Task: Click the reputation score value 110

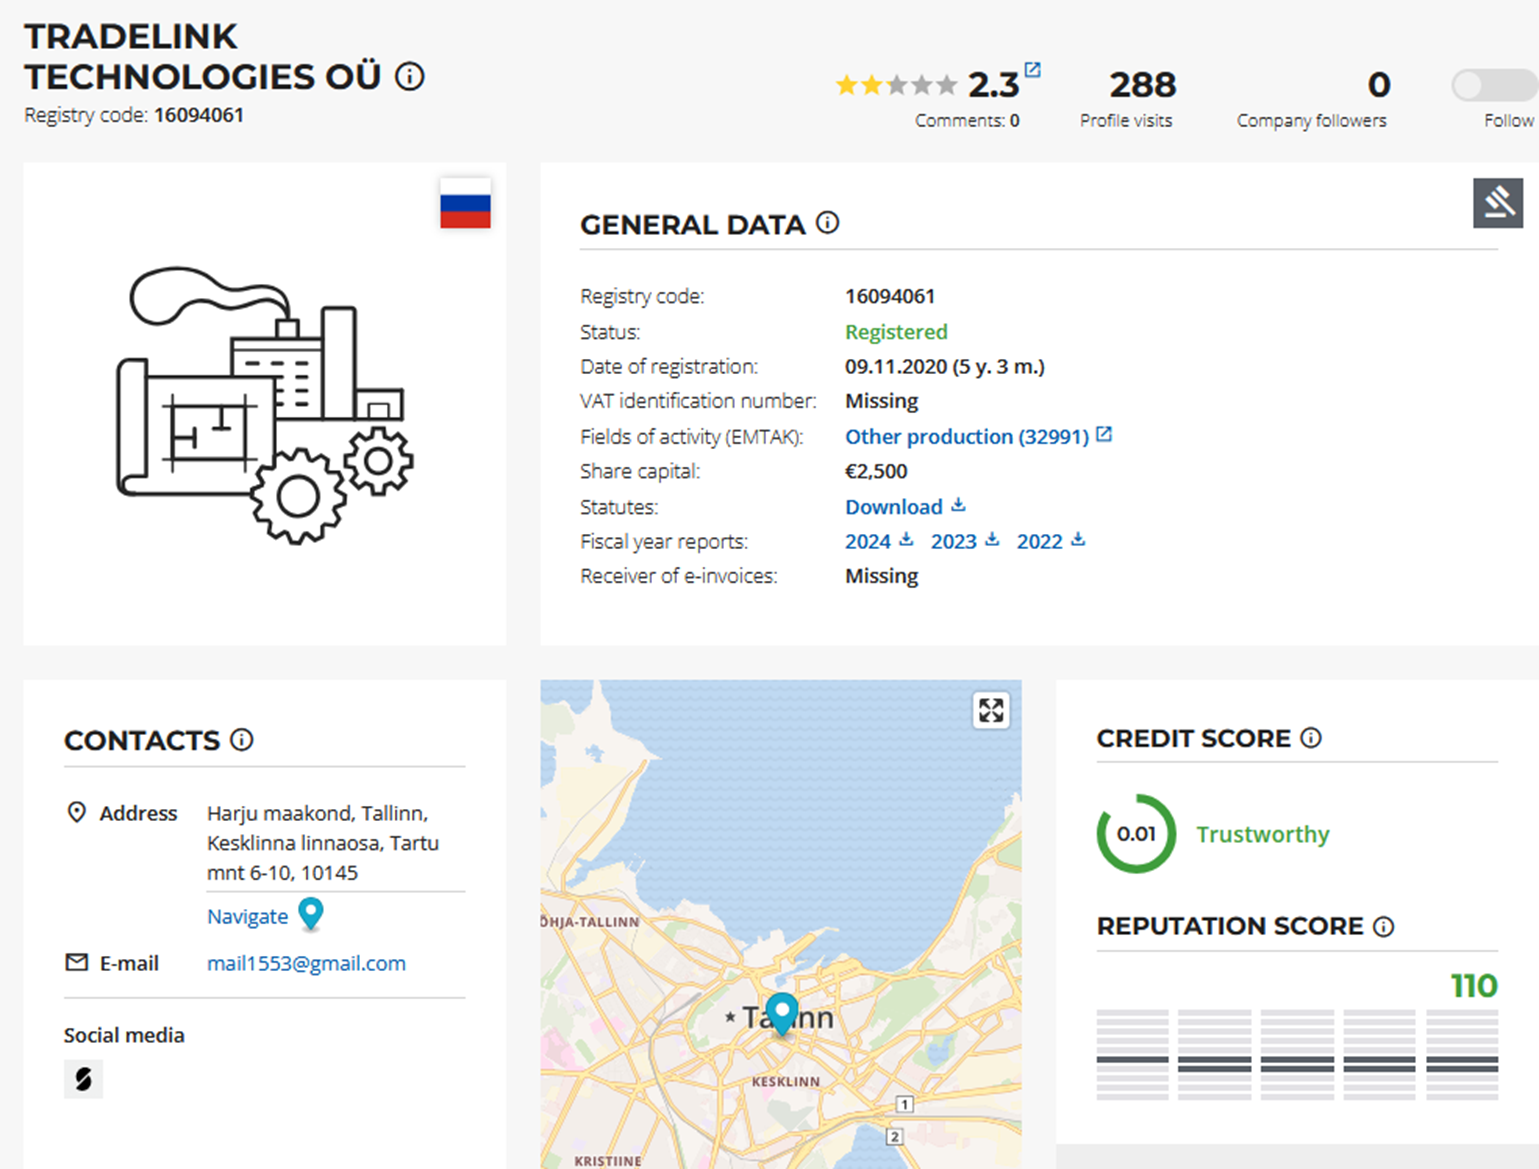Action: pyautogui.click(x=1474, y=986)
